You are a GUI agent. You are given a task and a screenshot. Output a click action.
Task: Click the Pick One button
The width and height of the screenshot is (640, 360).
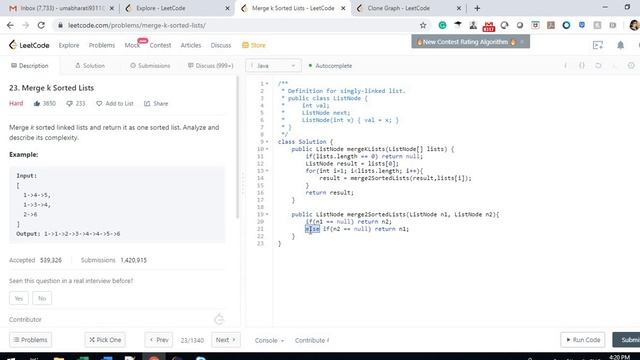(105, 340)
